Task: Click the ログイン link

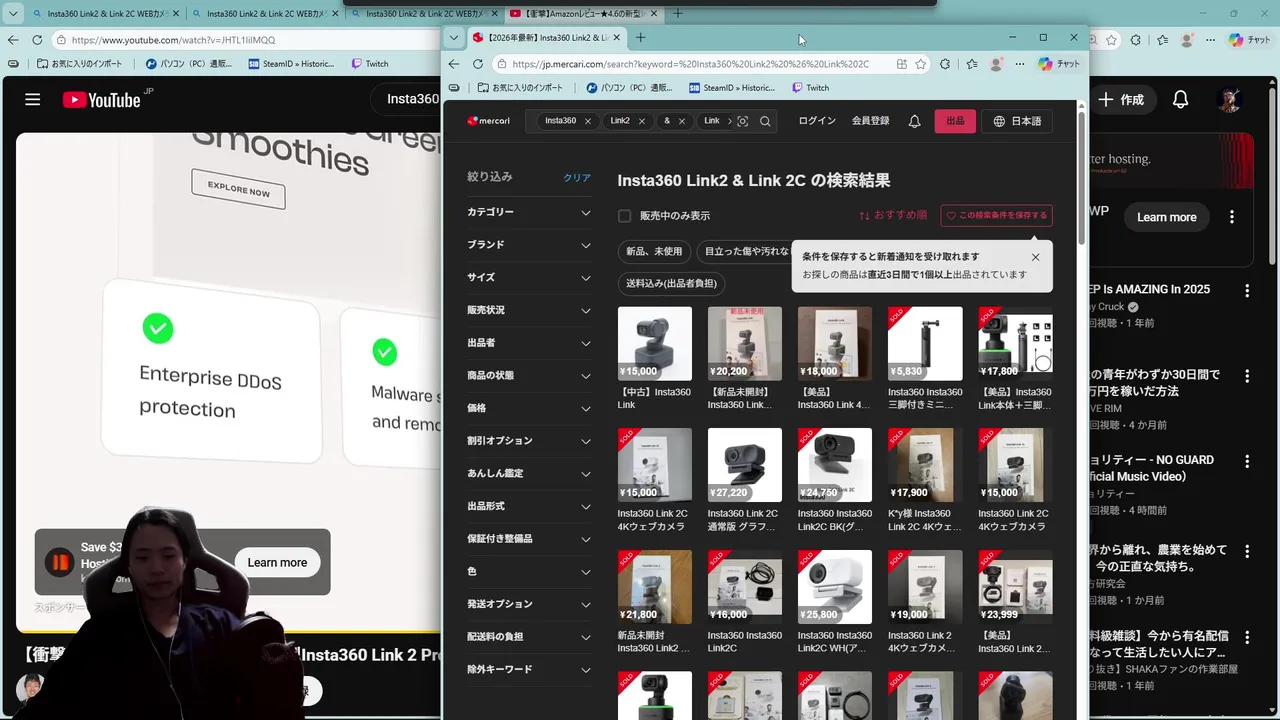Action: coord(817,121)
